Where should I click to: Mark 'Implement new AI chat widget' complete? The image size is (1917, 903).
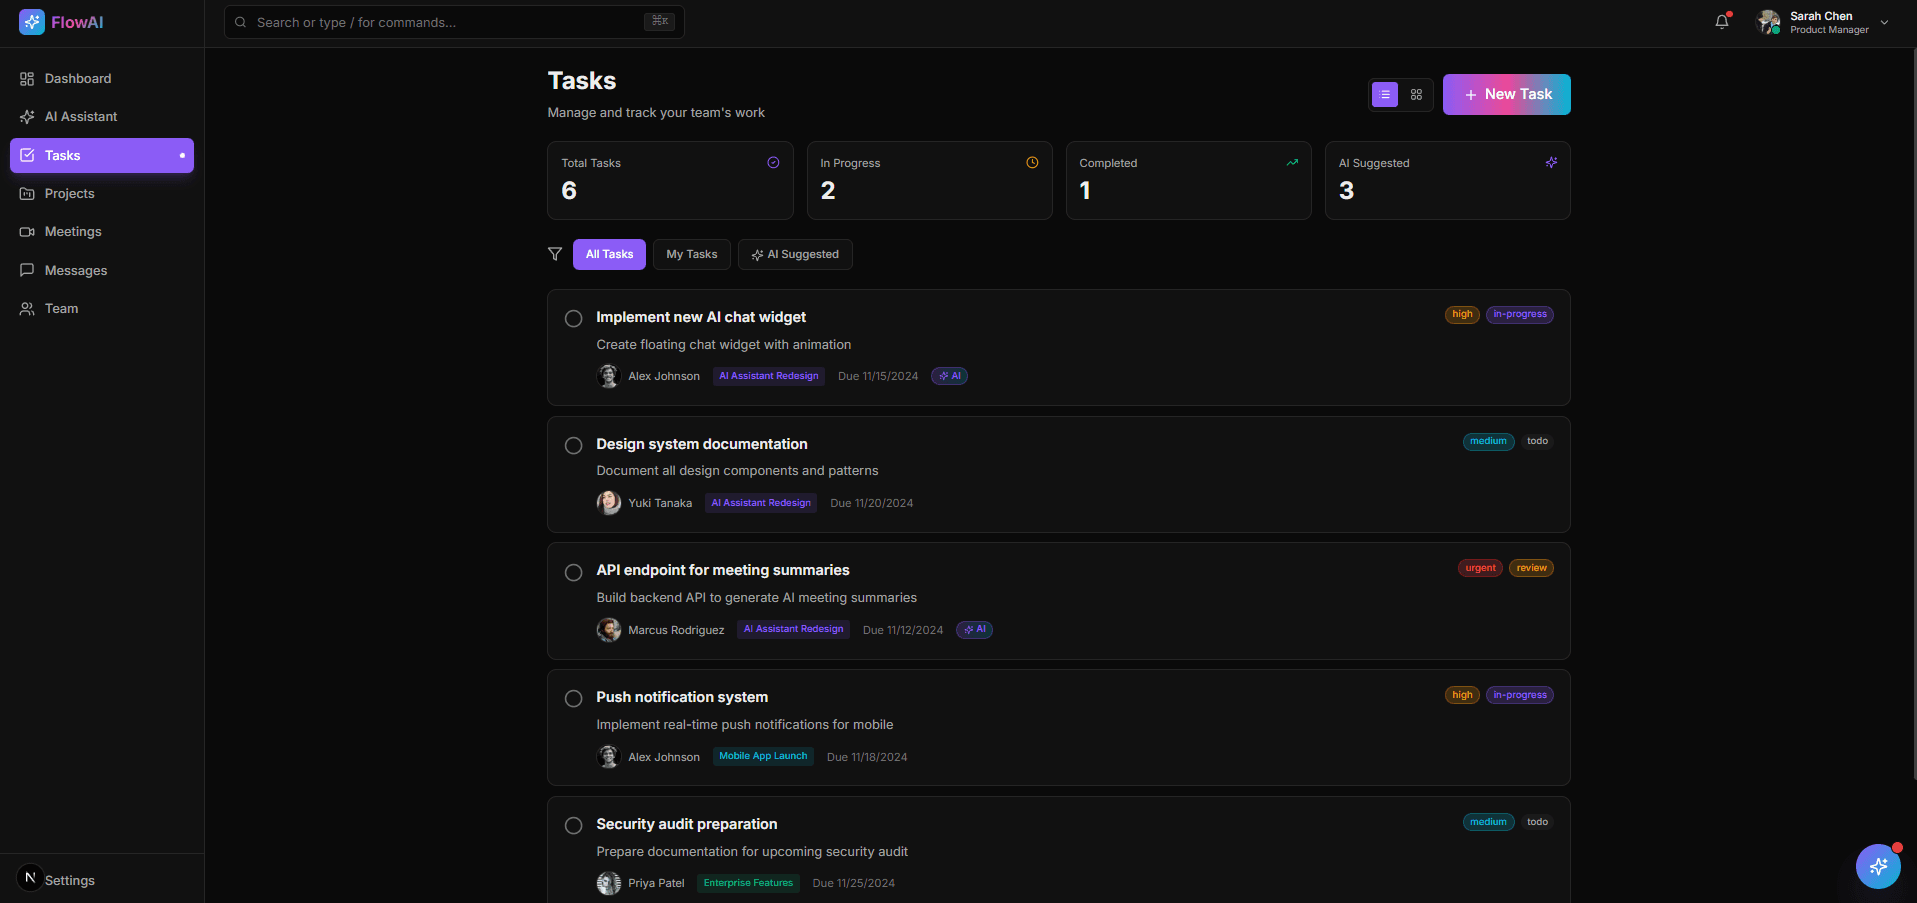pyautogui.click(x=573, y=318)
